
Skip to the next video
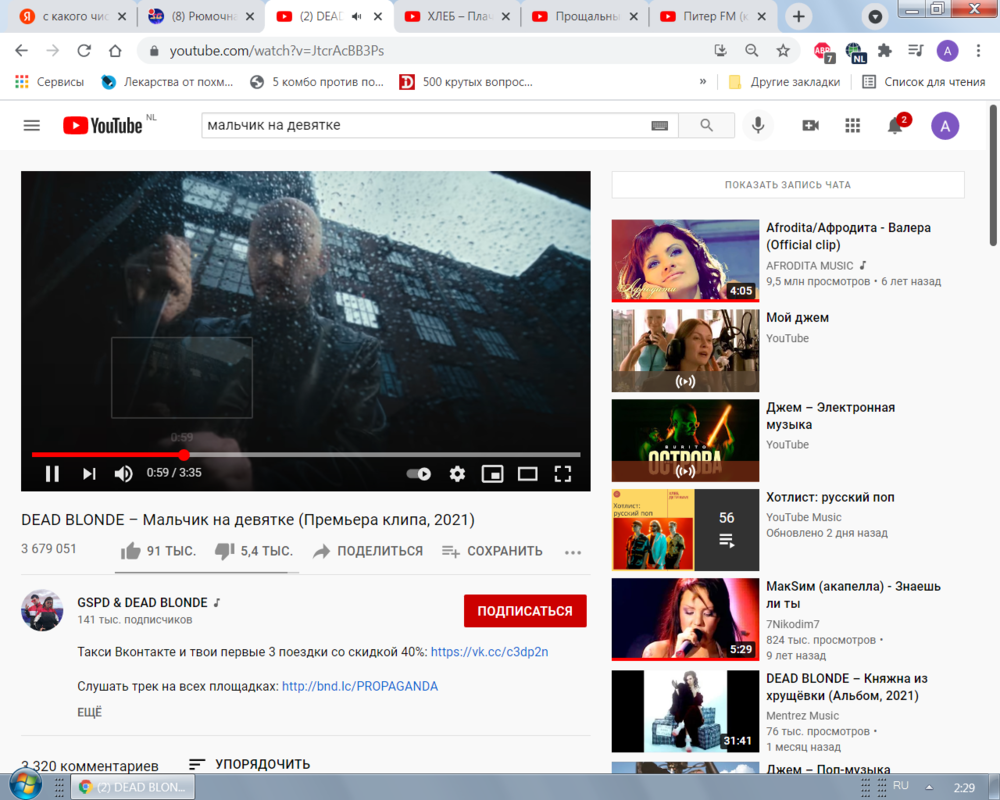[89, 473]
